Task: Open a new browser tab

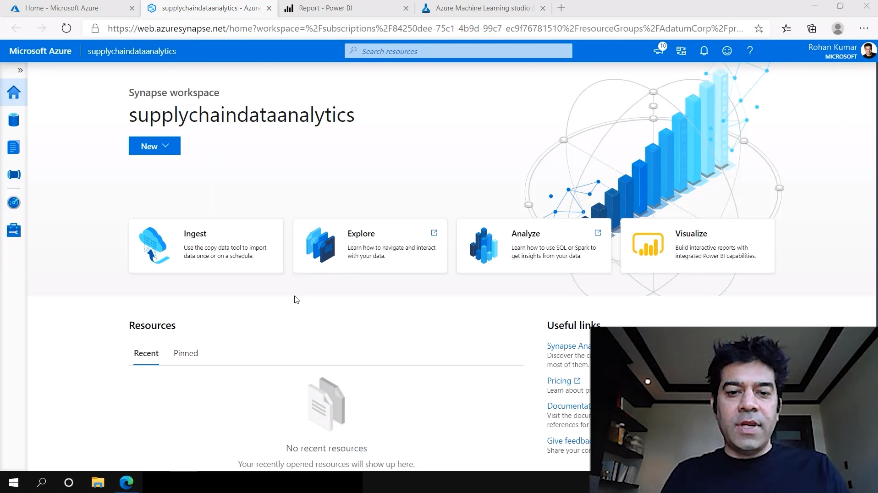Action: 561,8
